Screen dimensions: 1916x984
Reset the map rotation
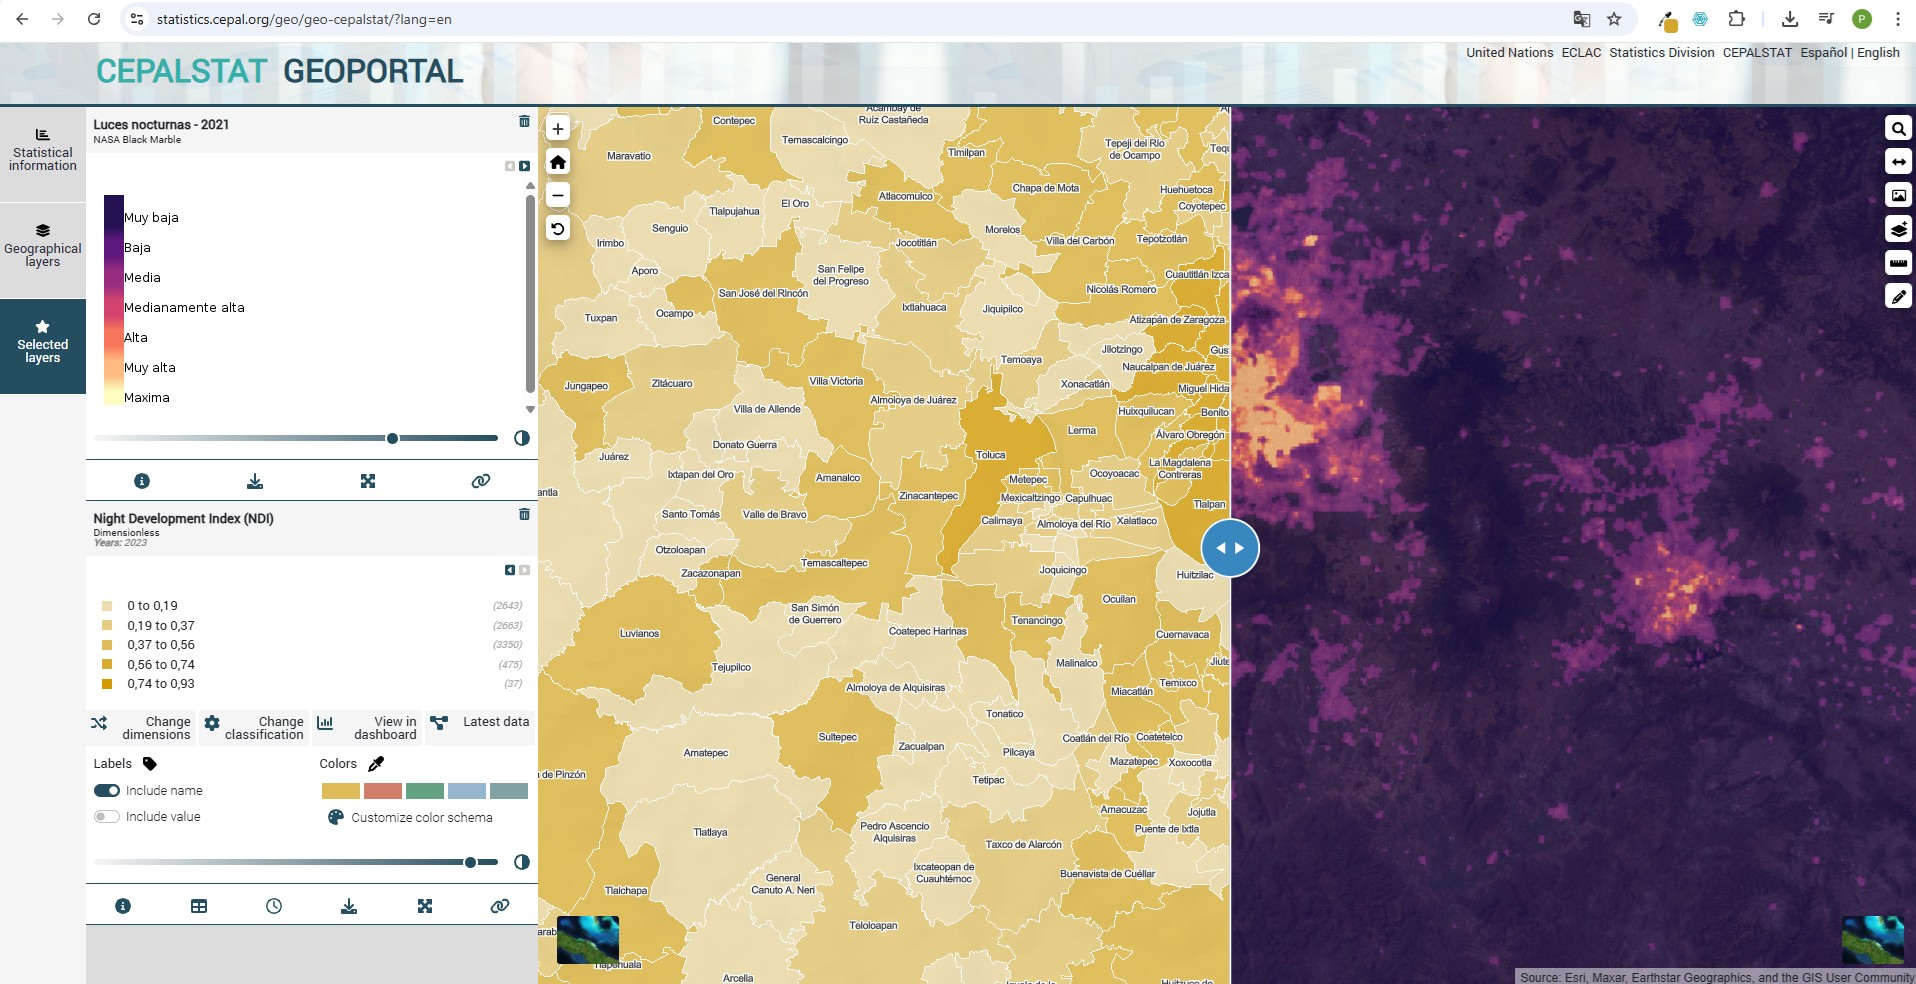[x=558, y=228]
